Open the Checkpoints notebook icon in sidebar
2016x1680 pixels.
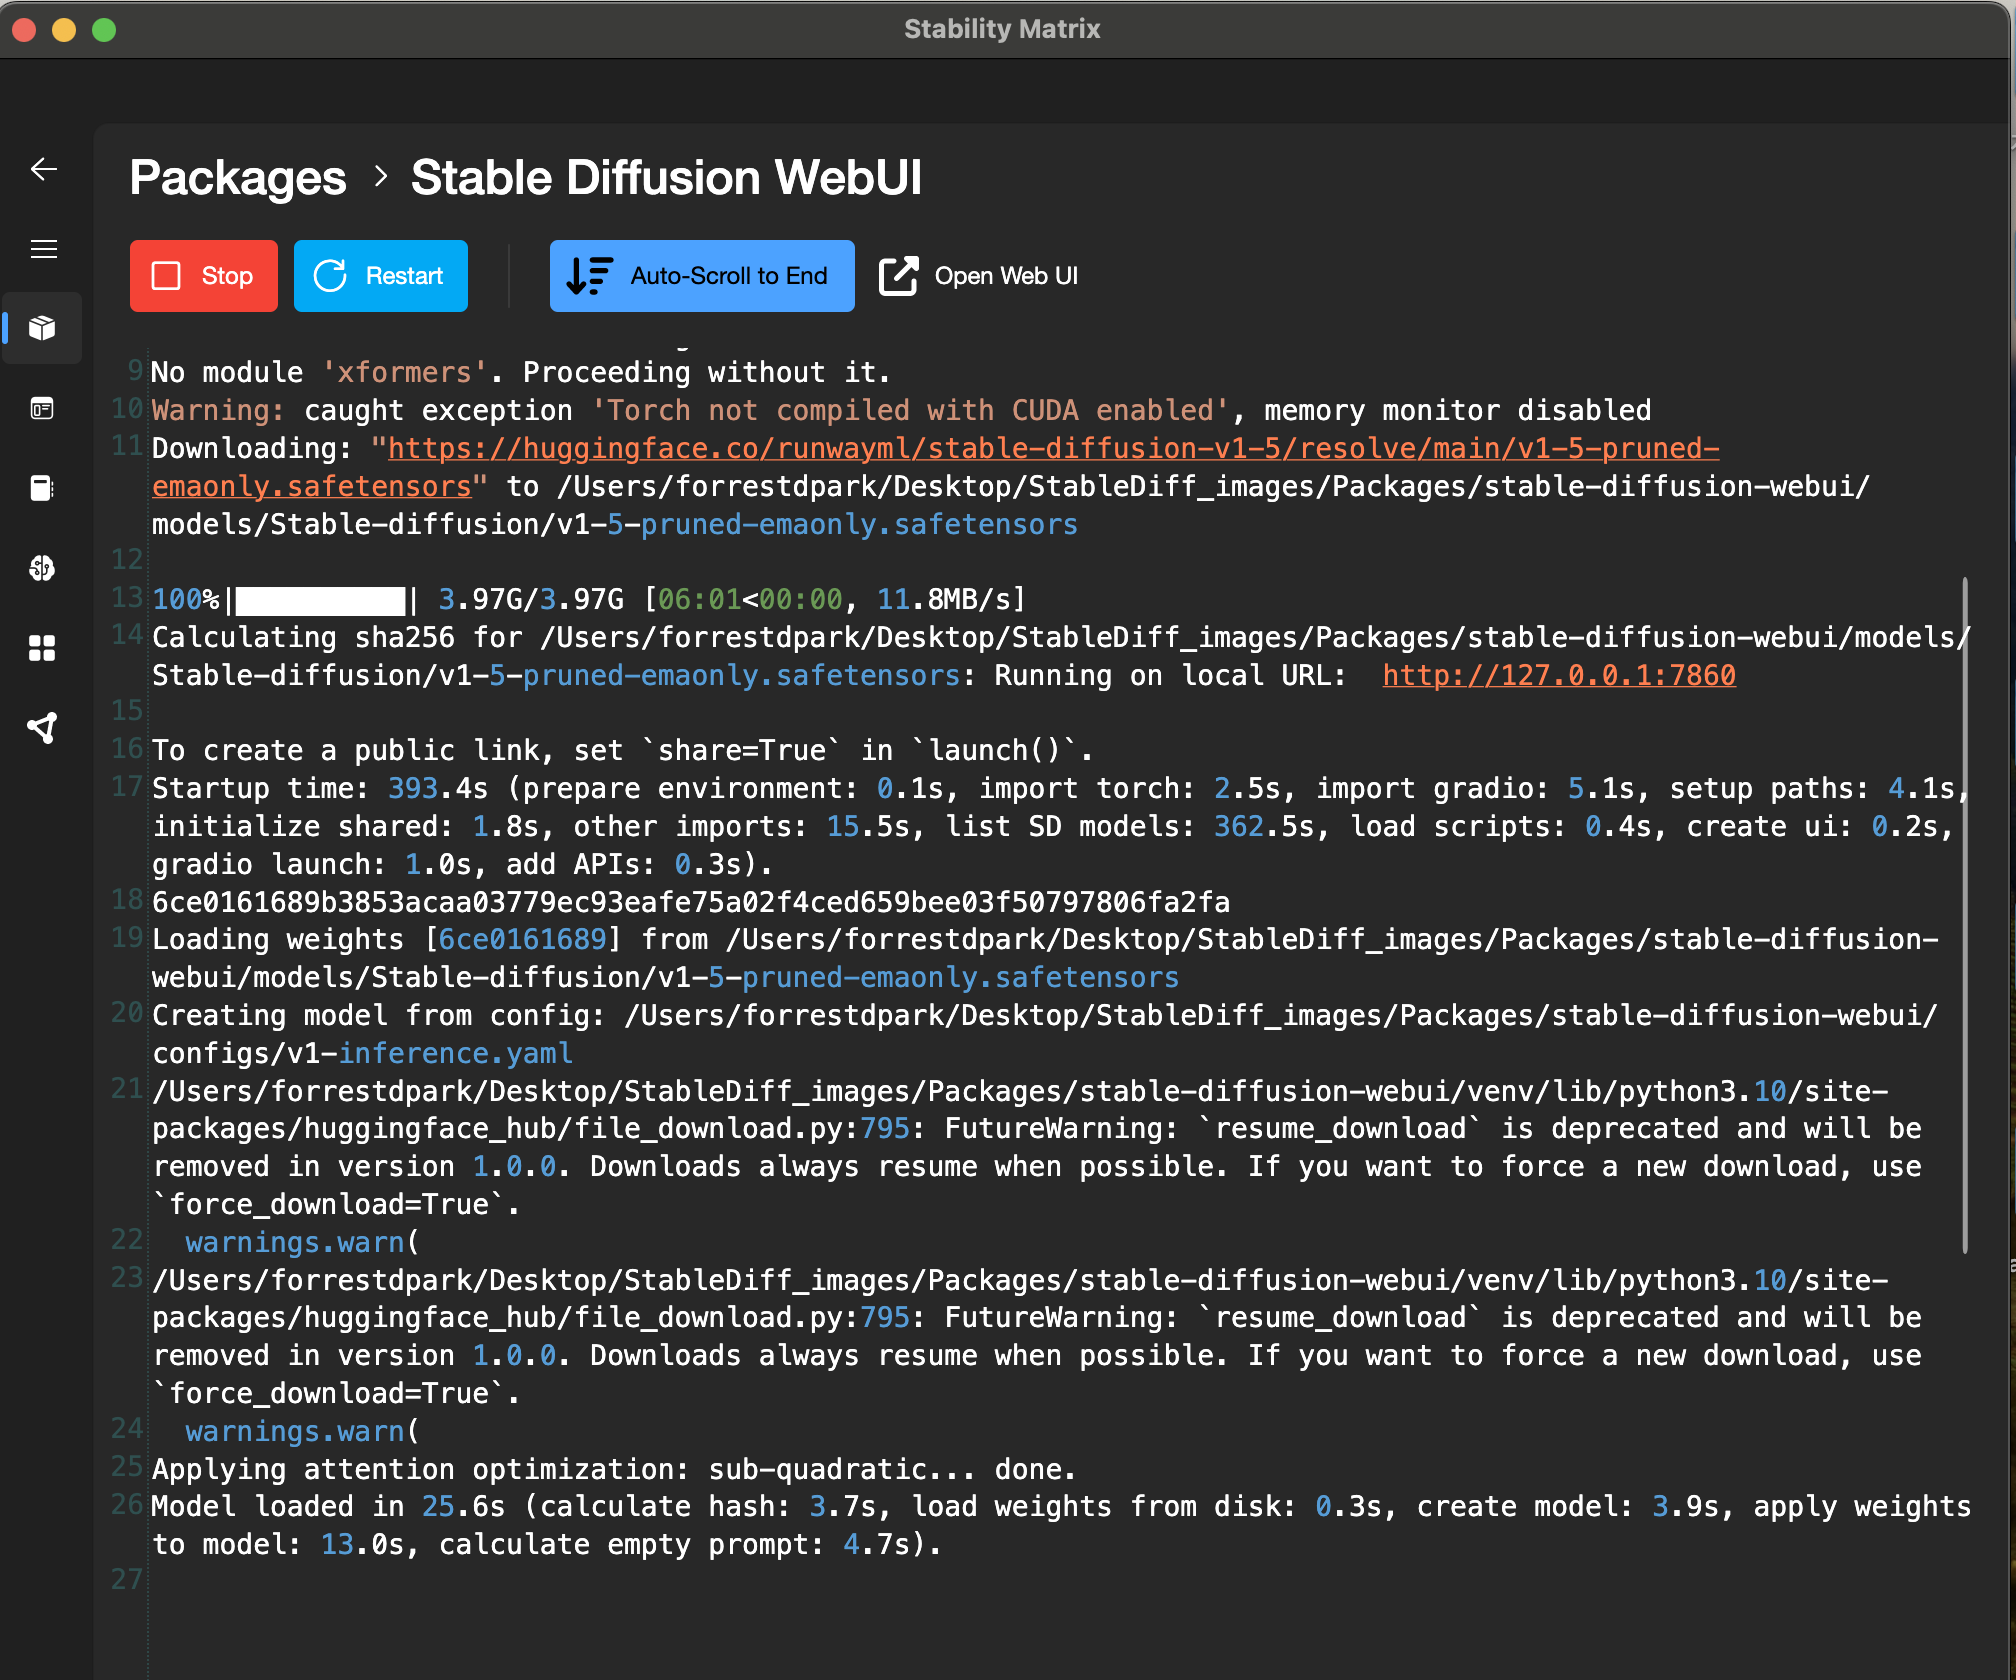43,488
